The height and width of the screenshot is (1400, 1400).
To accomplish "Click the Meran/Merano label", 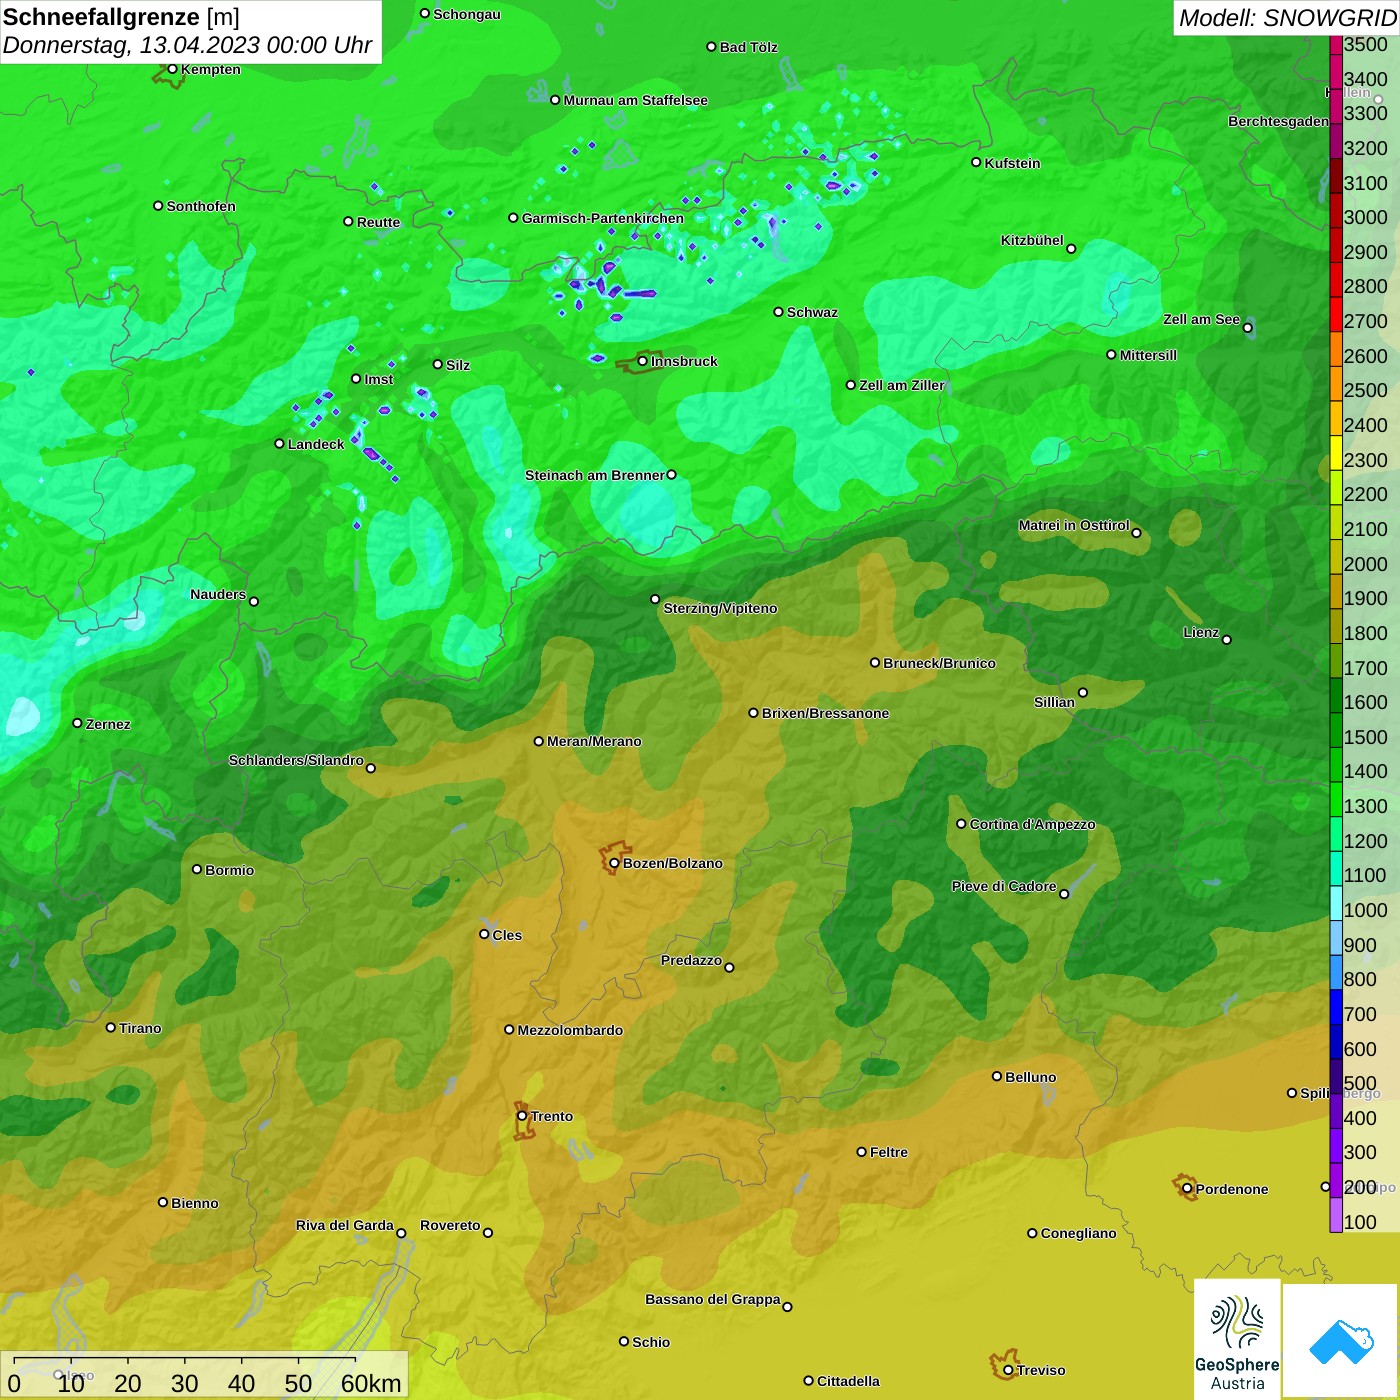I will click(594, 741).
